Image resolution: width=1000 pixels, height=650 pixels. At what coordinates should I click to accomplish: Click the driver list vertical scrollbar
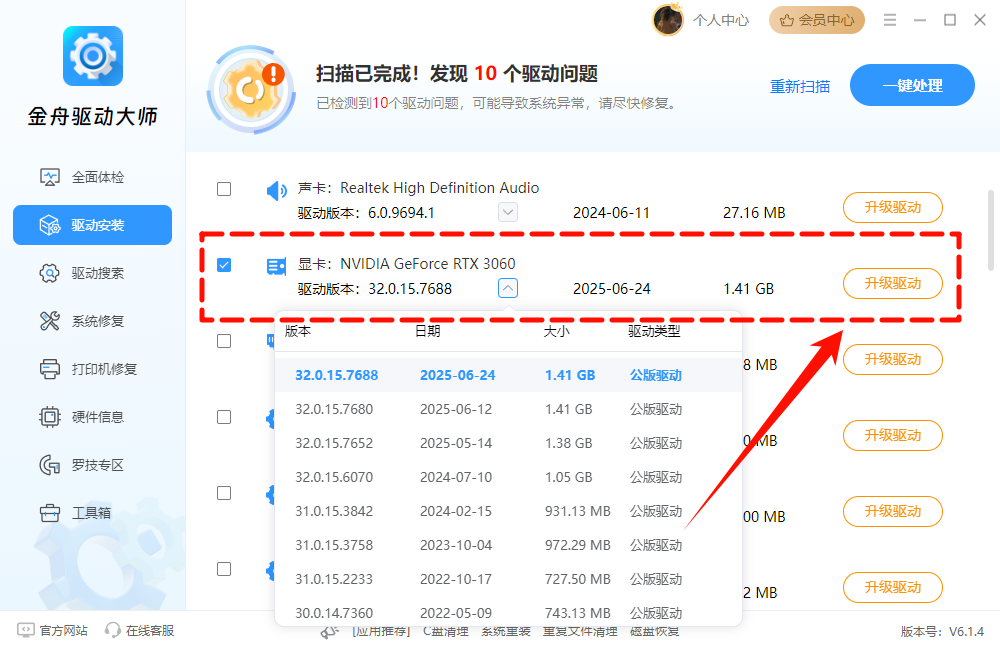pos(991,230)
